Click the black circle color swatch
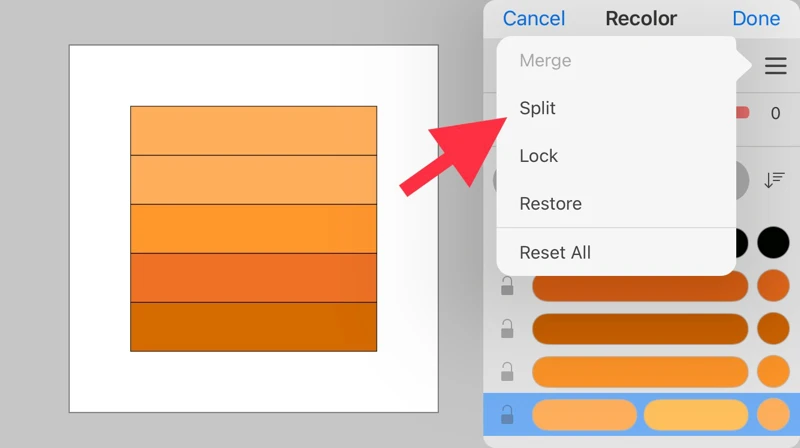The height and width of the screenshot is (448, 800). [773, 243]
